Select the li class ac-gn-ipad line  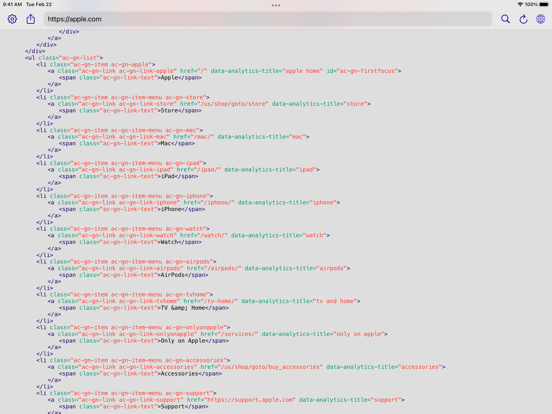(x=121, y=163)
